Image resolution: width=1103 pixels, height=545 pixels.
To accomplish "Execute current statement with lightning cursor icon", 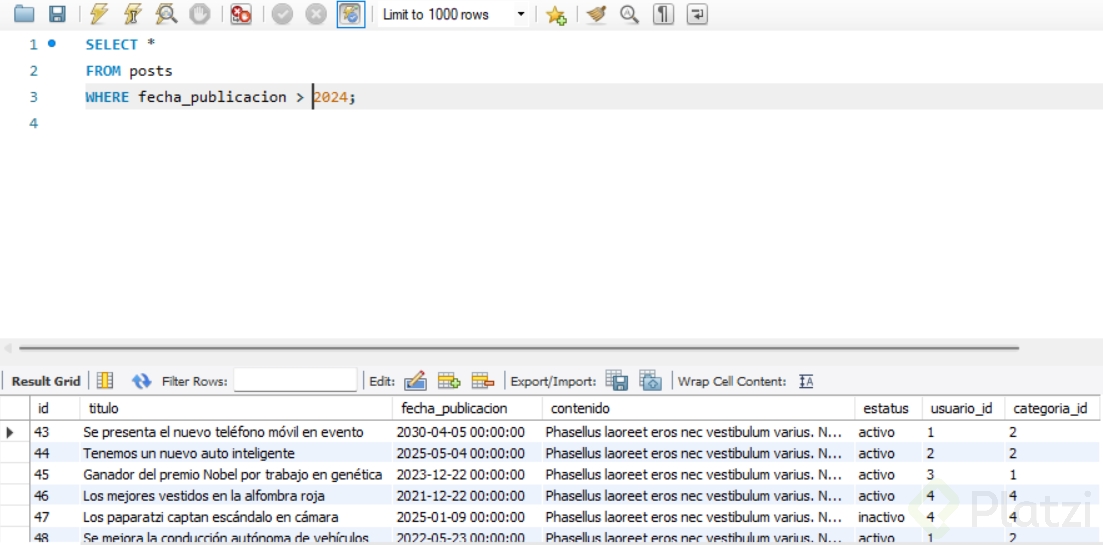I will pos(132,13).
